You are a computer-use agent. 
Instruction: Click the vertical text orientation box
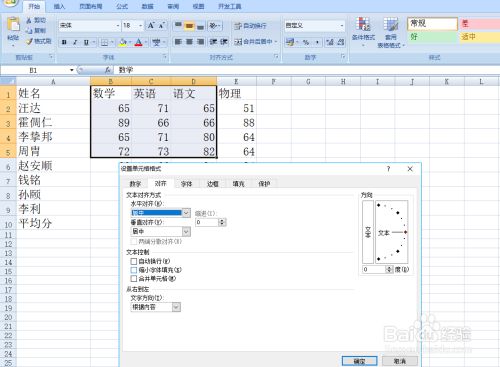[x=368, y=232]
